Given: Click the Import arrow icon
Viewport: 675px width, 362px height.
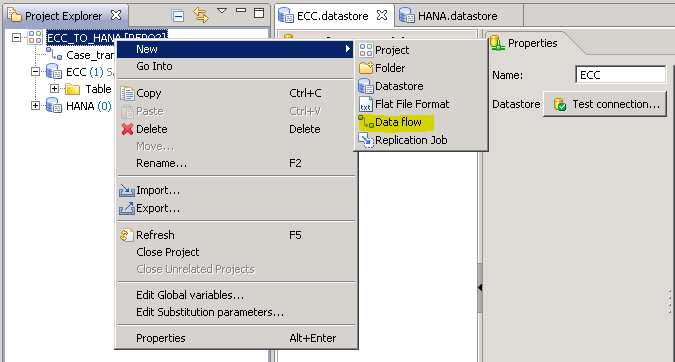Looking at the screenshot, I should (x=127, y=190).
